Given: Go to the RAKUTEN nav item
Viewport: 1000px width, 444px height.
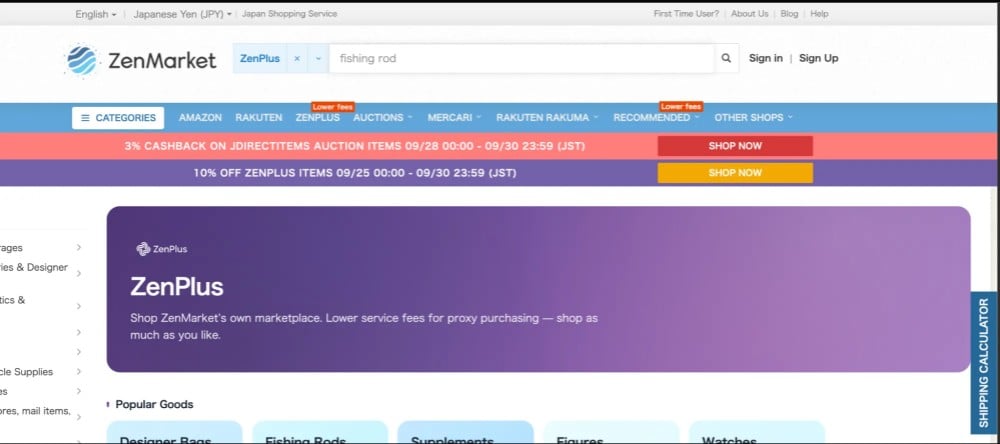Looking at the screenshot, I should pos(258,118).
